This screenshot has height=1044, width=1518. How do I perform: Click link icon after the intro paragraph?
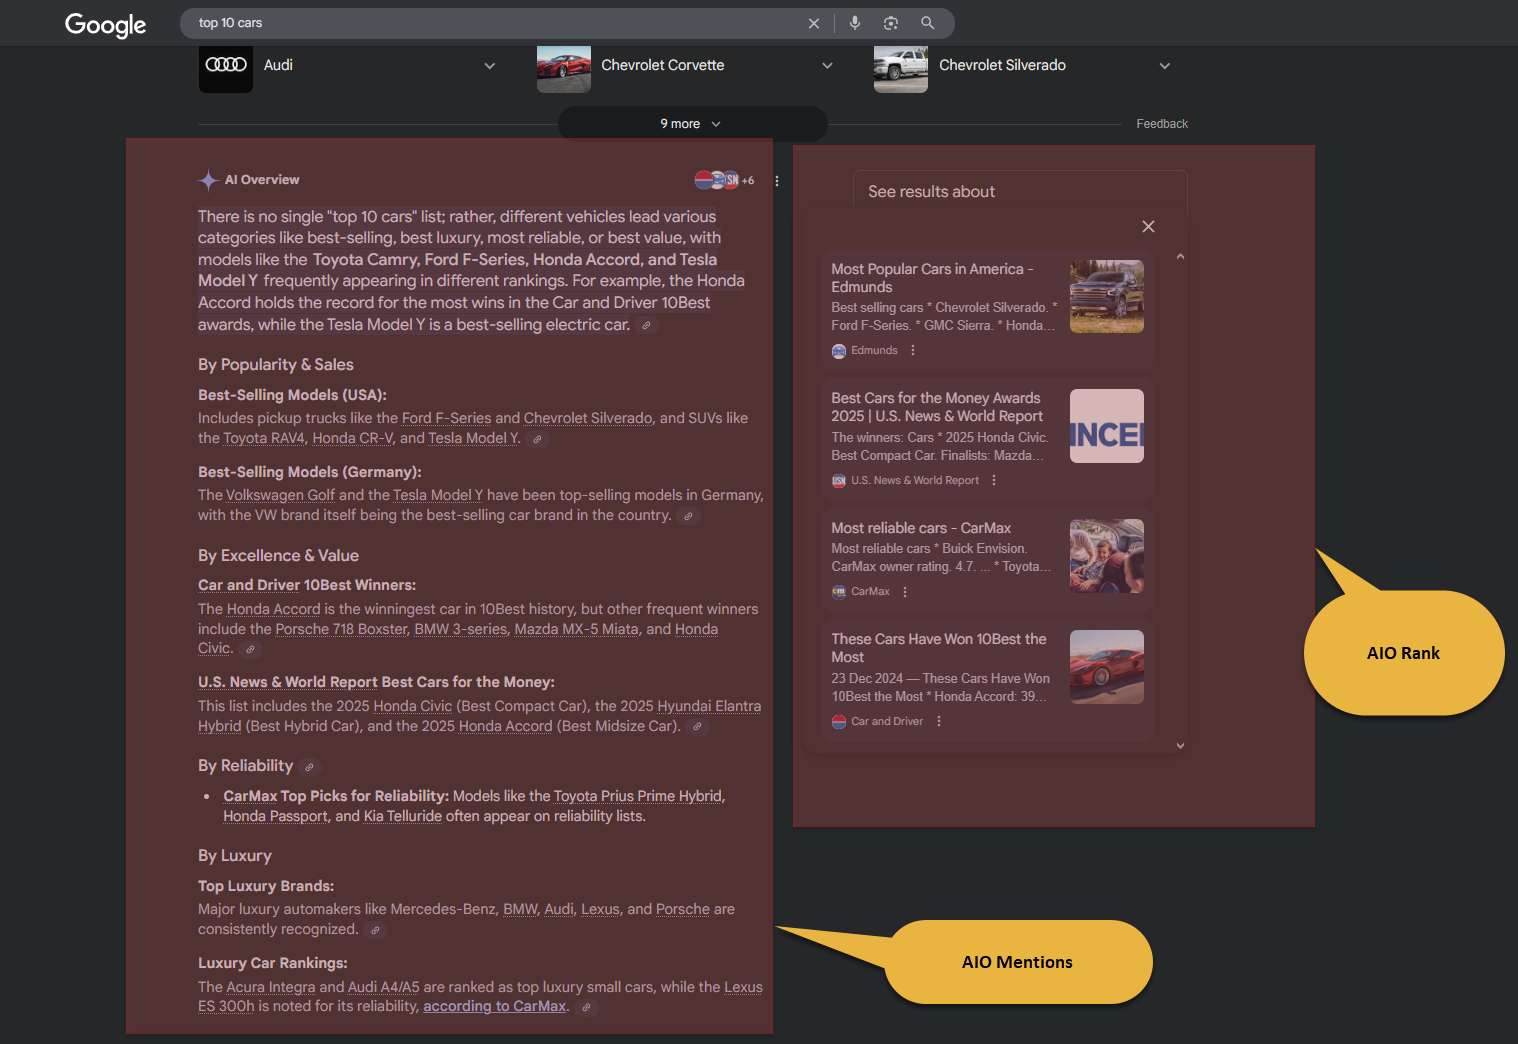click(646, 325)
